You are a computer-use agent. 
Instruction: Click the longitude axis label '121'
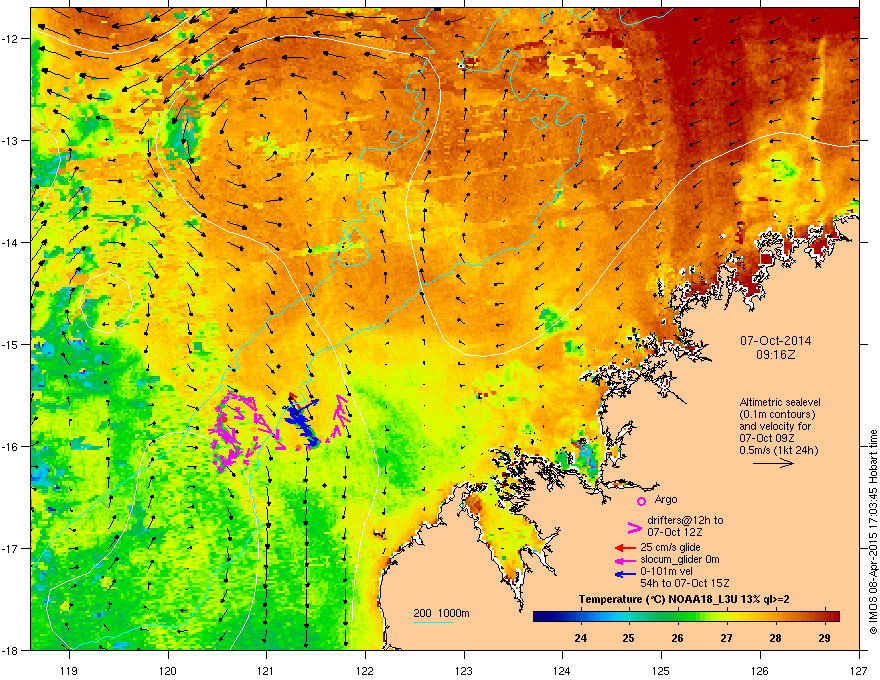pos(266,670)
